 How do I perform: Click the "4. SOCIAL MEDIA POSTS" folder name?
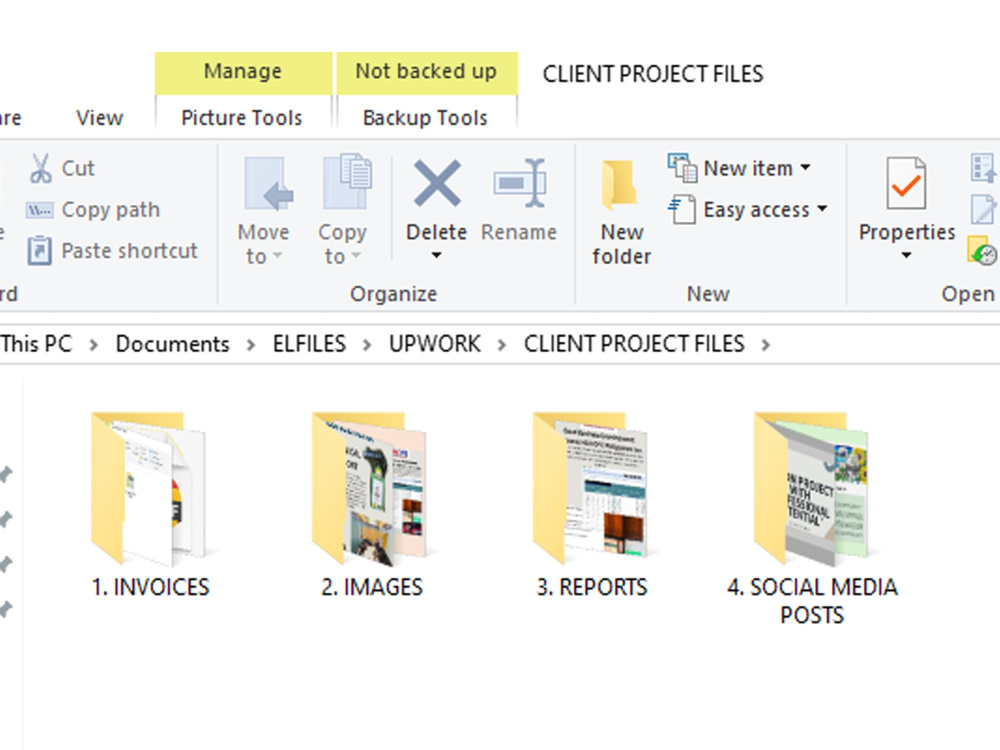pos(812,601)
